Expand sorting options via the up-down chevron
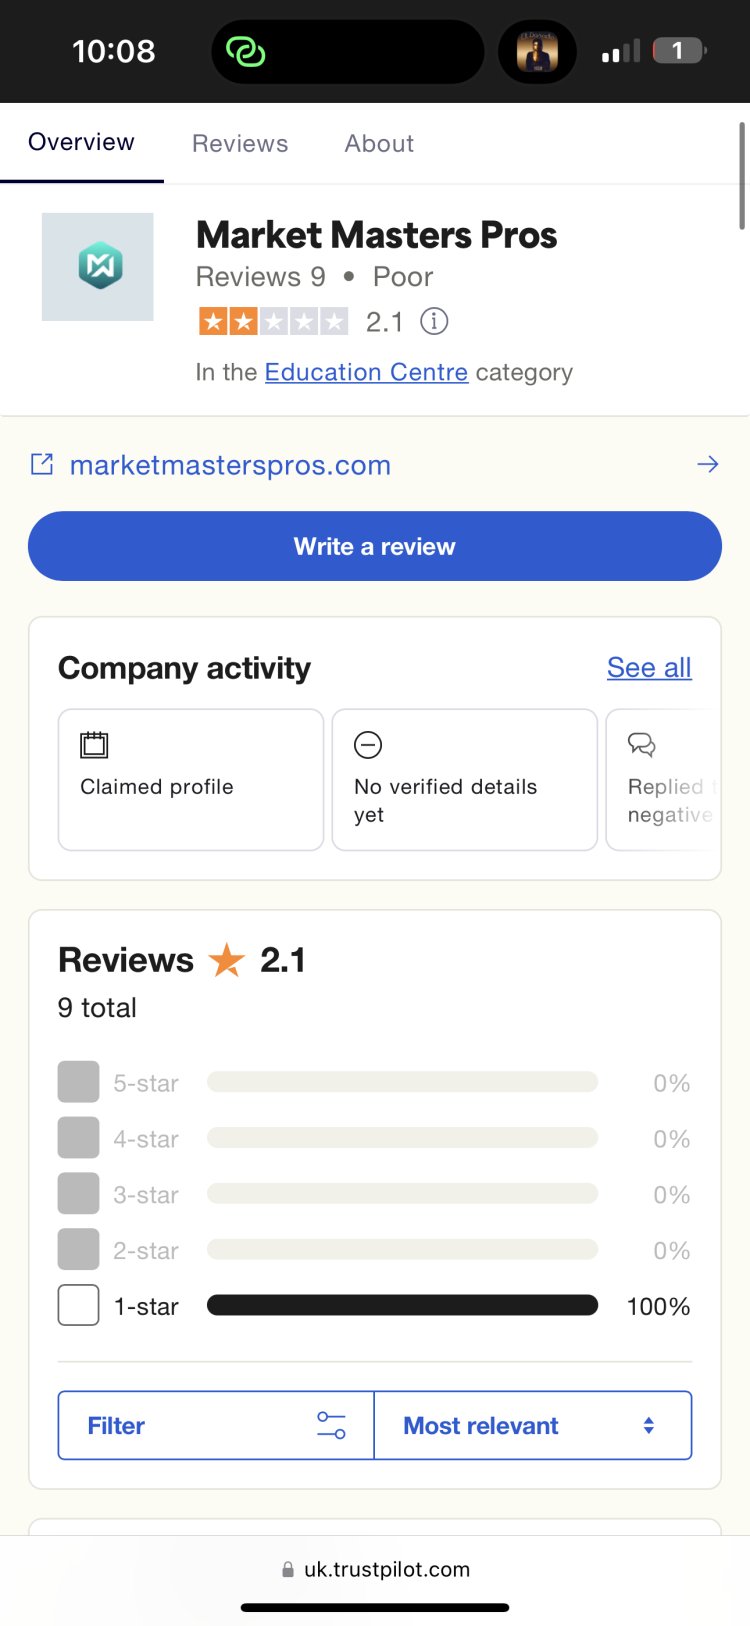750x1626 pixels. click(x=648, y=1425)
